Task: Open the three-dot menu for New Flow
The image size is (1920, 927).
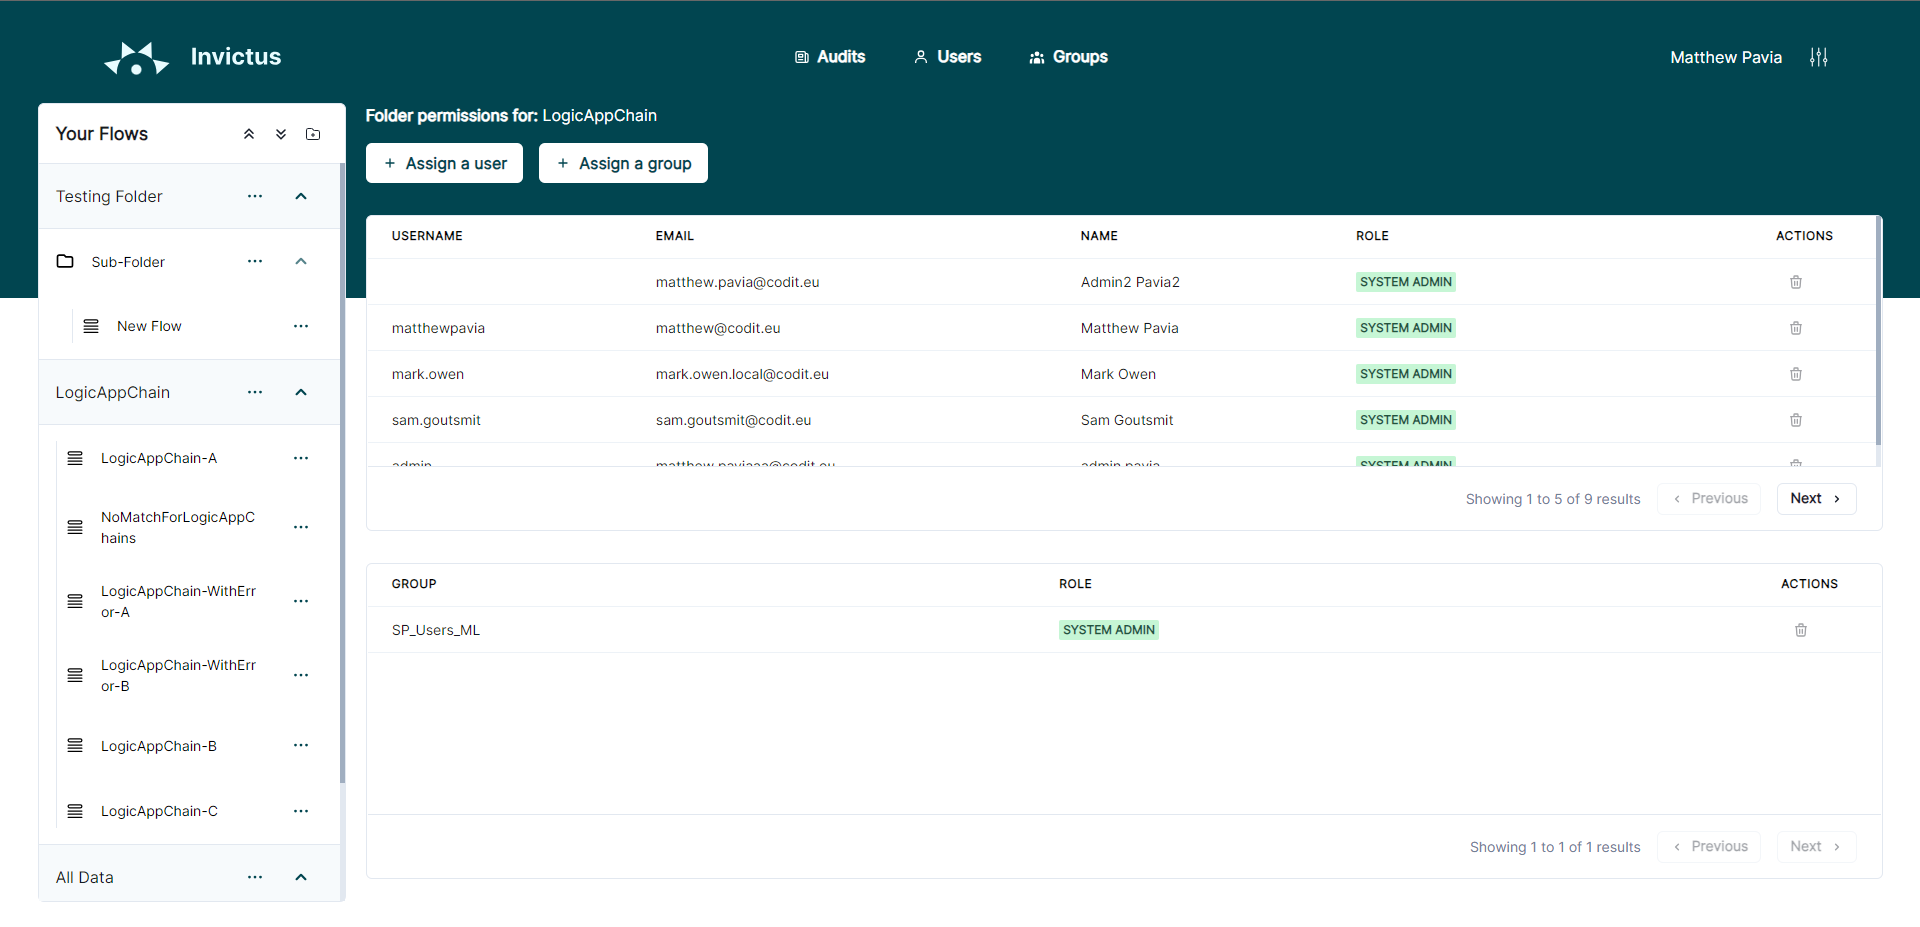Action: coord(301,326)
